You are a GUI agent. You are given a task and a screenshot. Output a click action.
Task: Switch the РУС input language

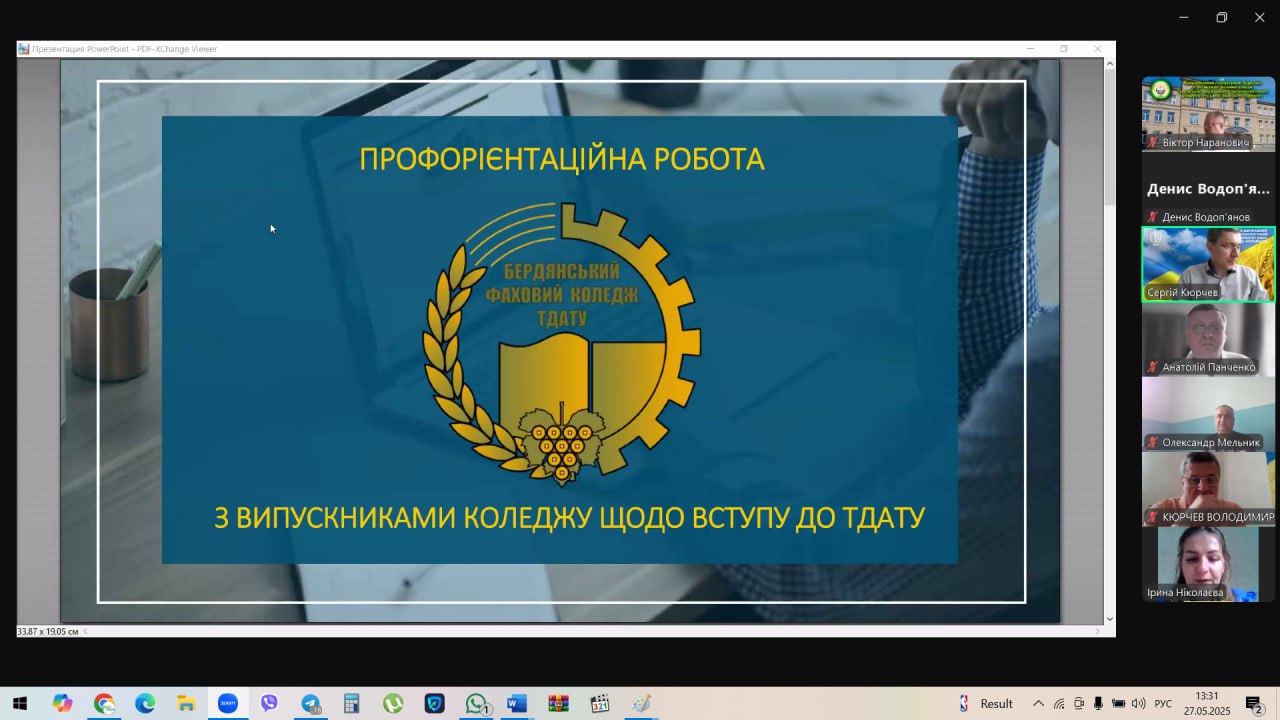point(1164,703)
